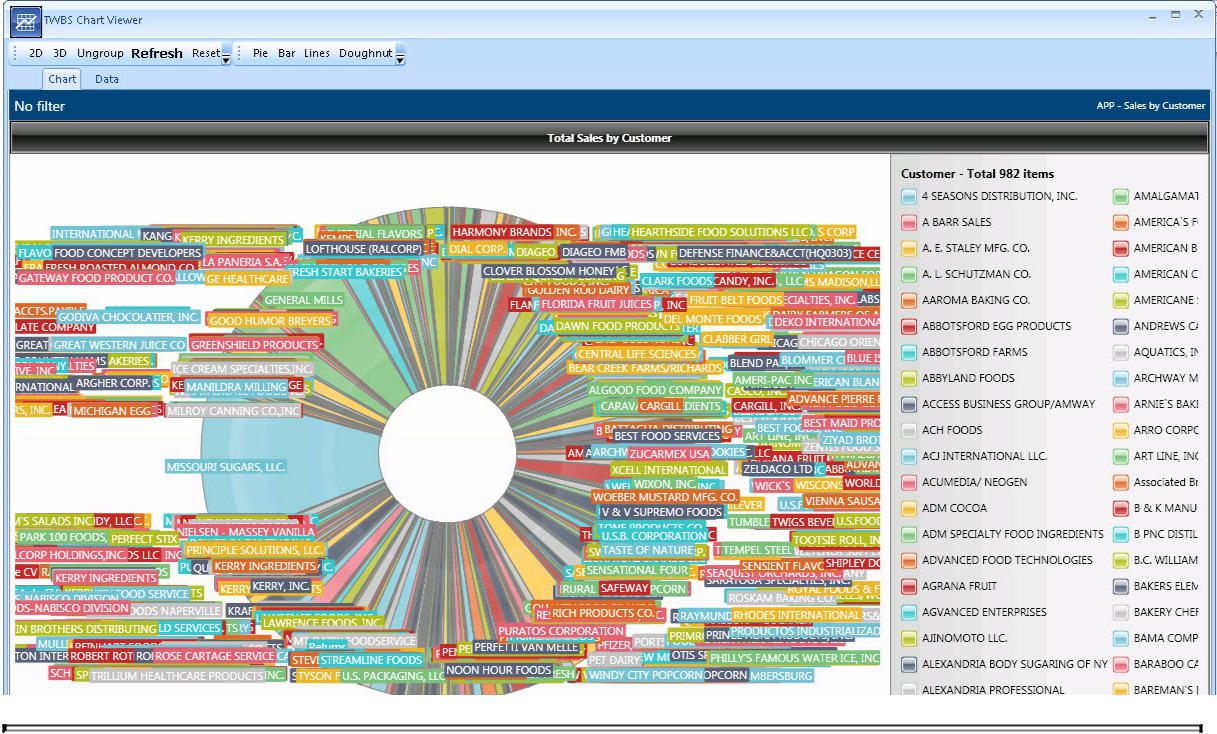Click ADVANCED FOOD TECHNOLOGIES legend swatch
The width and height of the screenshot is (1217, 734).
coord(909,560)
